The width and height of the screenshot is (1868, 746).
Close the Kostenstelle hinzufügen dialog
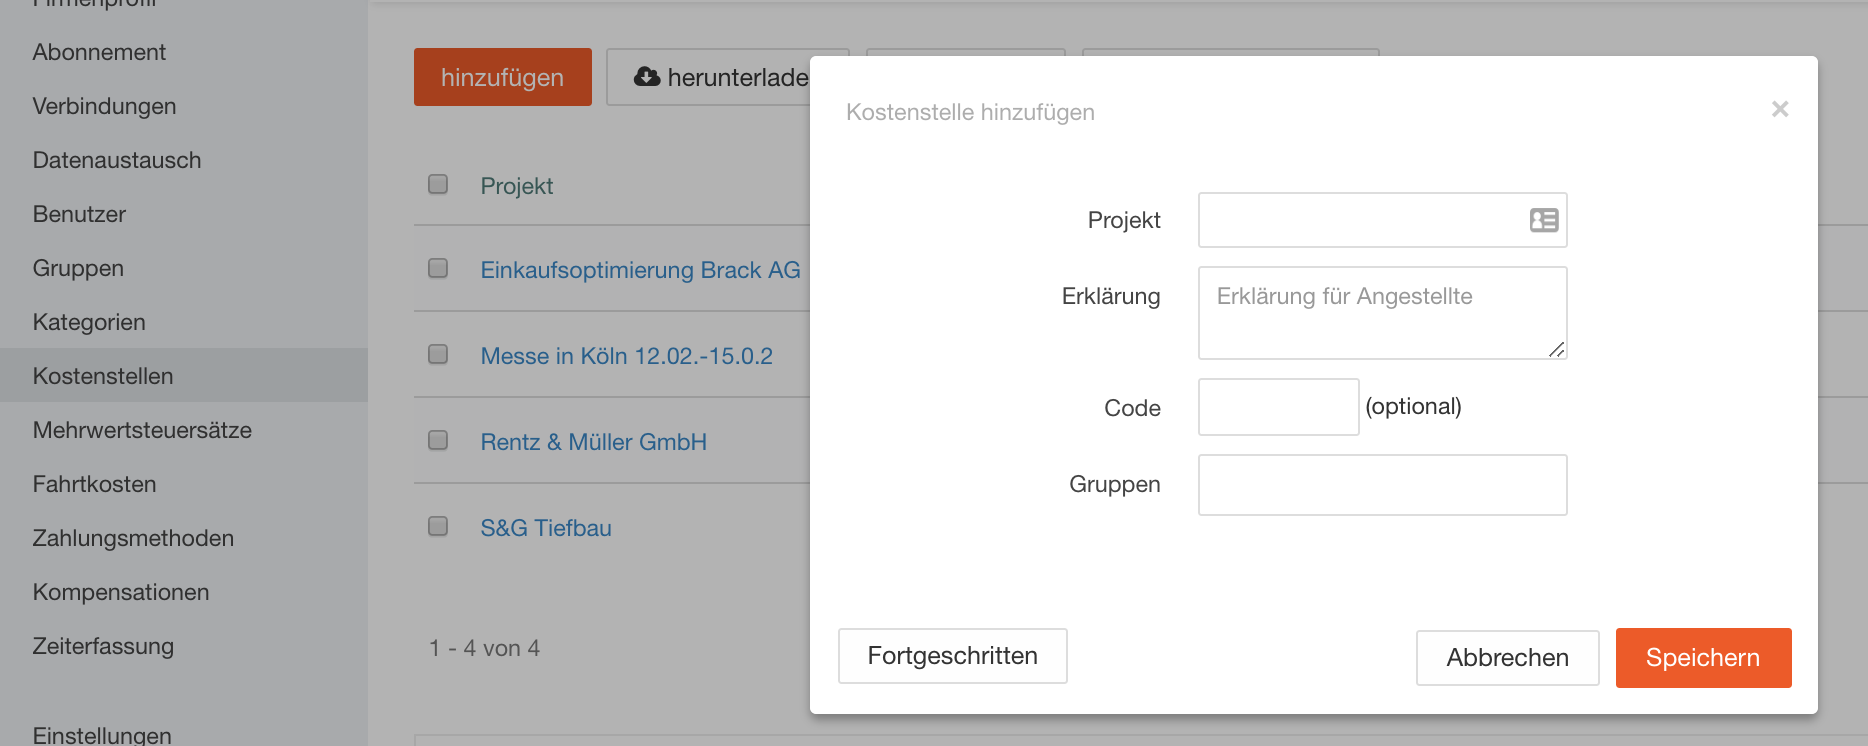pos(1780,109)
